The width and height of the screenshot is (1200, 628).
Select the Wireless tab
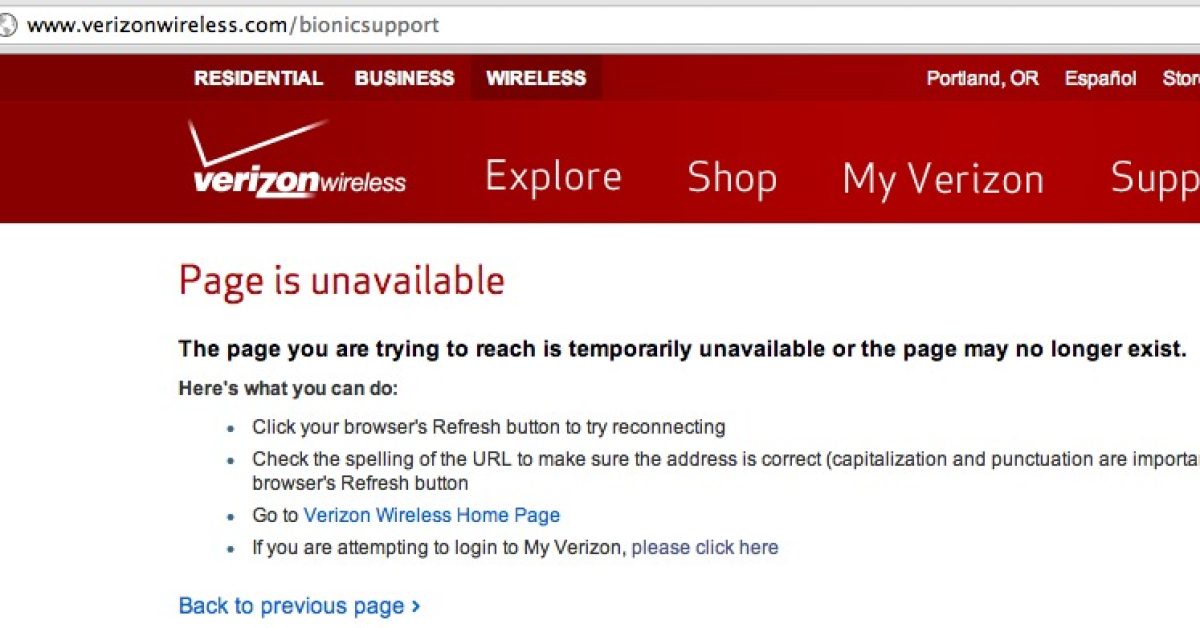(536, 78)
